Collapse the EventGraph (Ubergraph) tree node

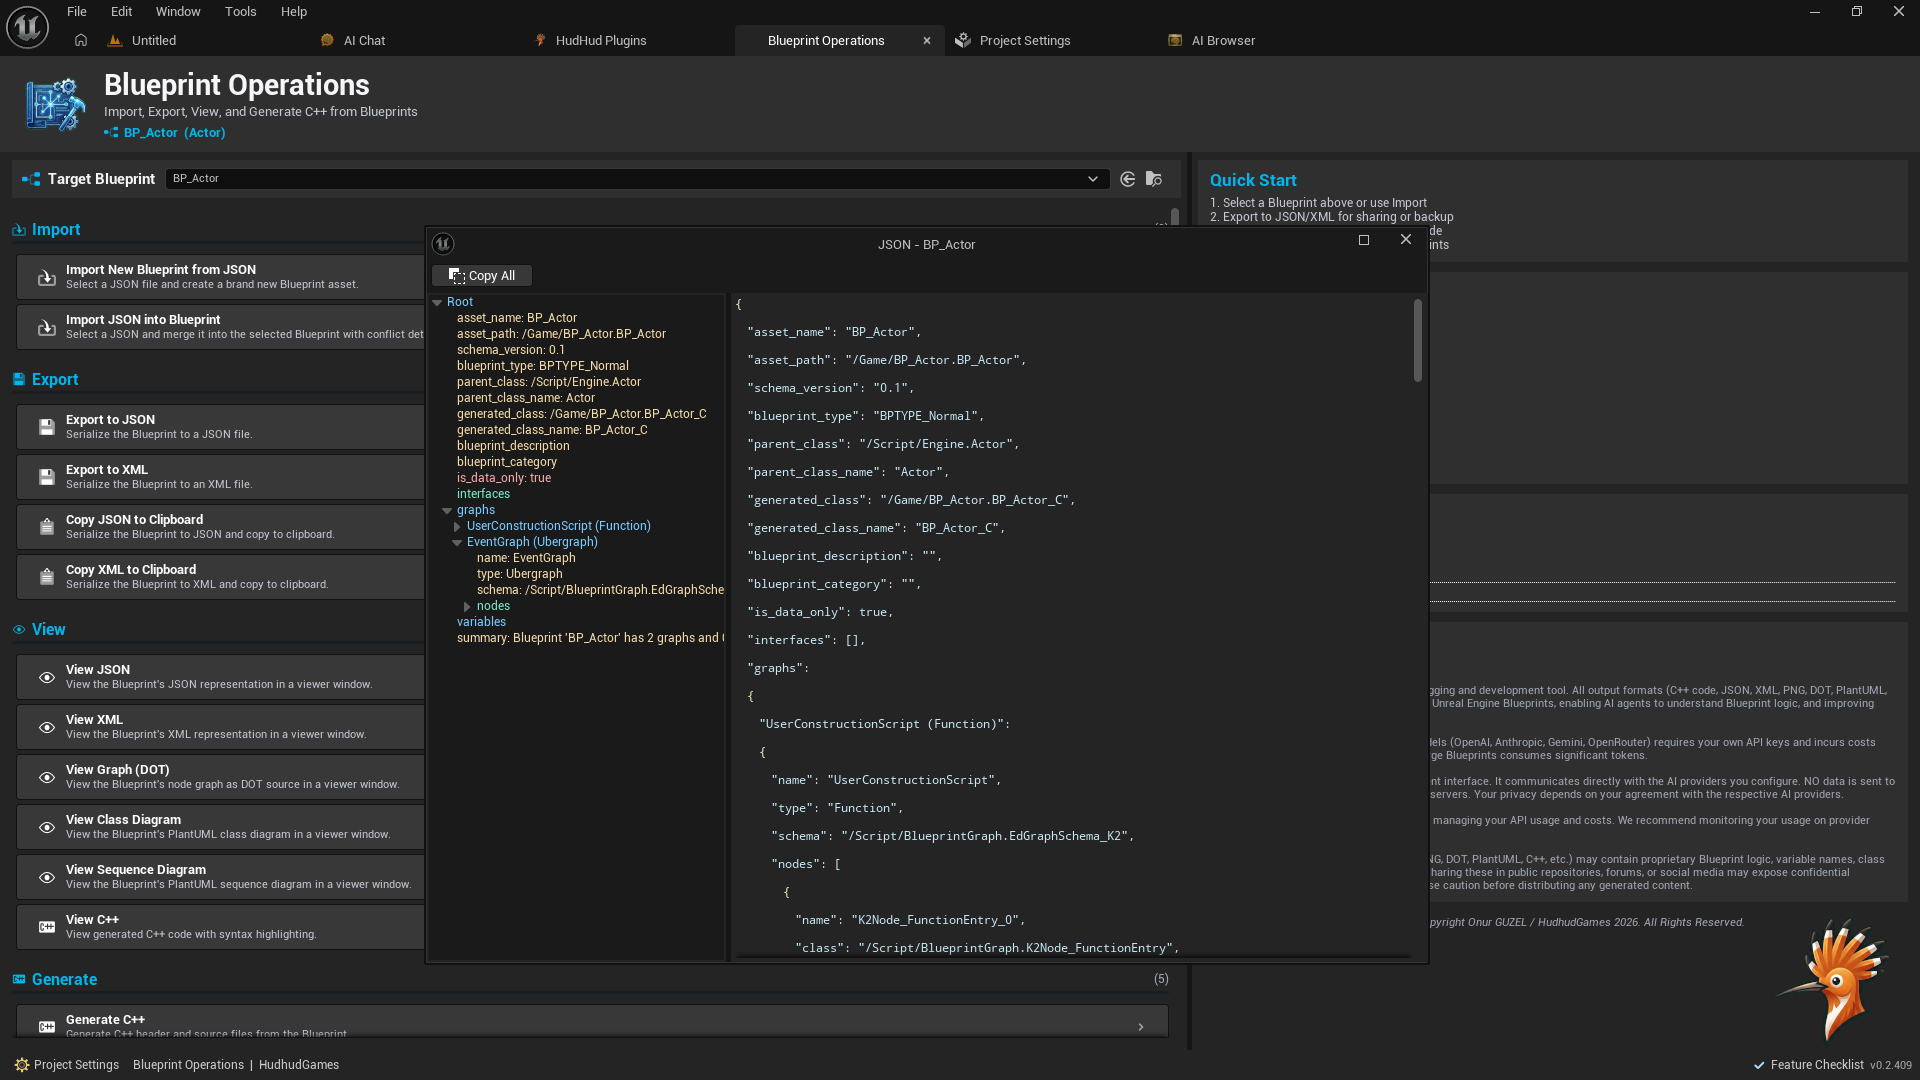457,542
